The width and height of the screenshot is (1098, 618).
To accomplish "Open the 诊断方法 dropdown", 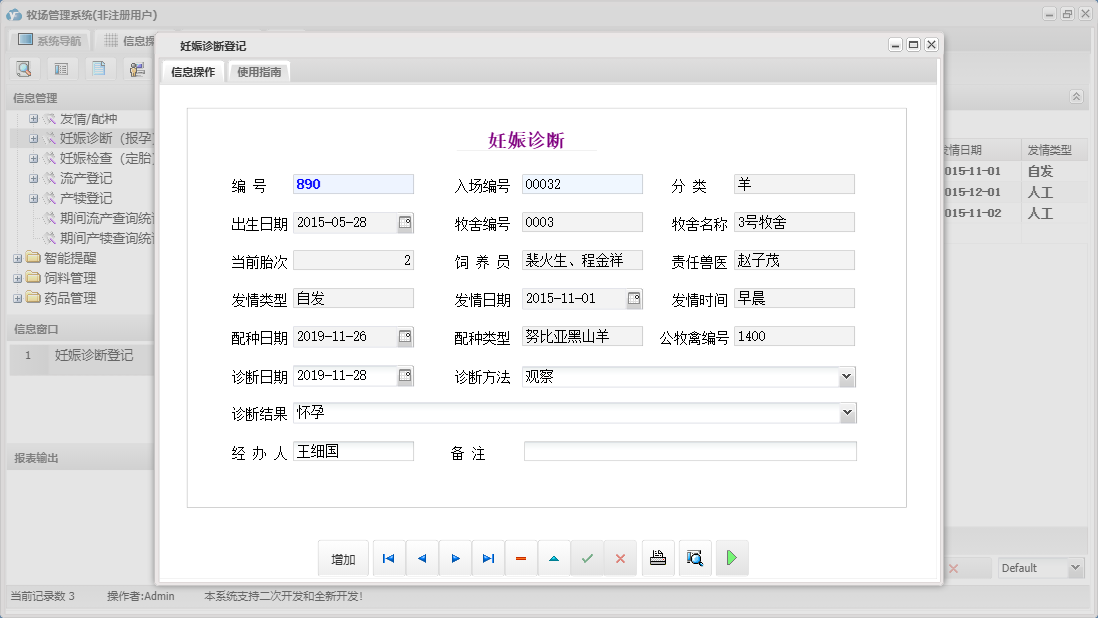I will point(847,377).
